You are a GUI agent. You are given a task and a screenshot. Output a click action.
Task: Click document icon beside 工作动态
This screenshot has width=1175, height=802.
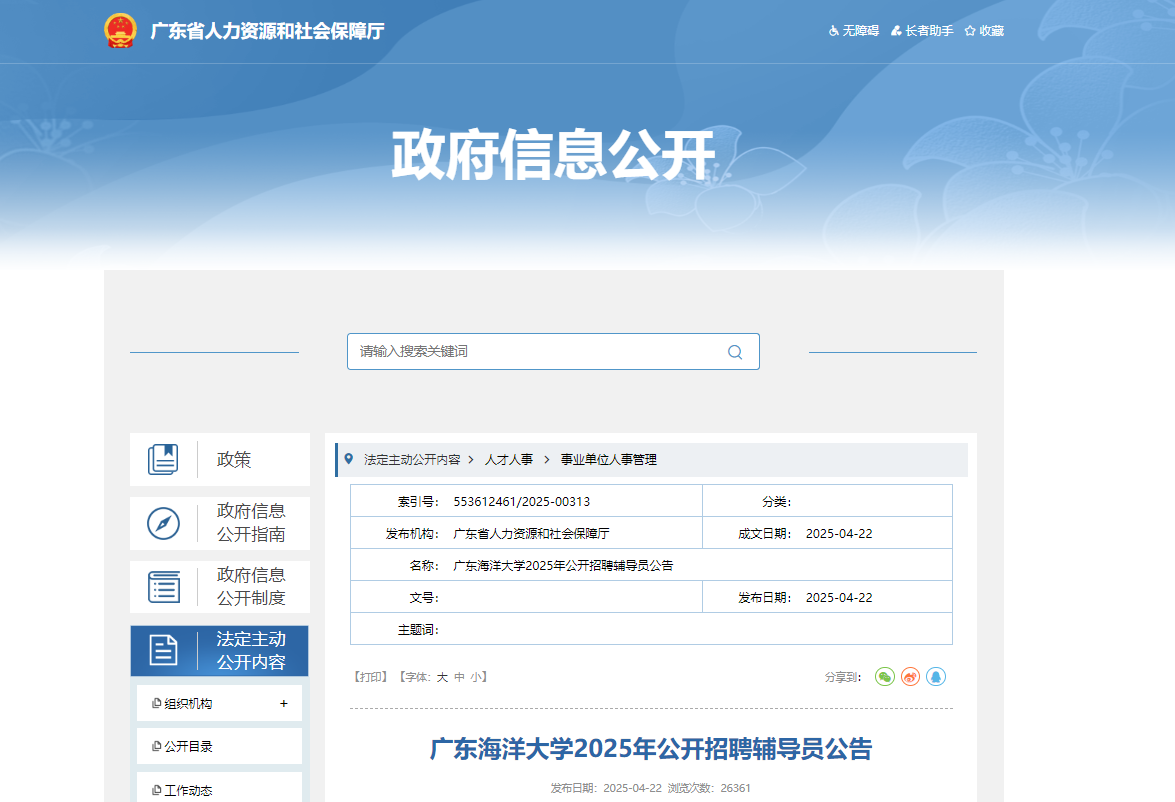pos(157,789)
